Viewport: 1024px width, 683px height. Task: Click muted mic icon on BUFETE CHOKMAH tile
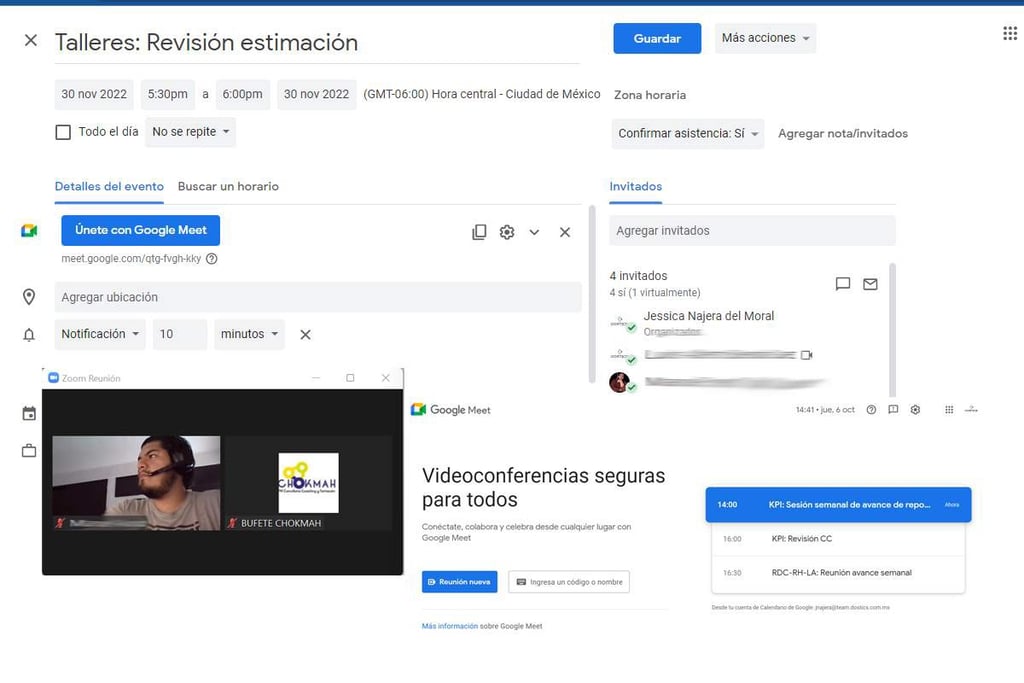click(x=232, y=523)
